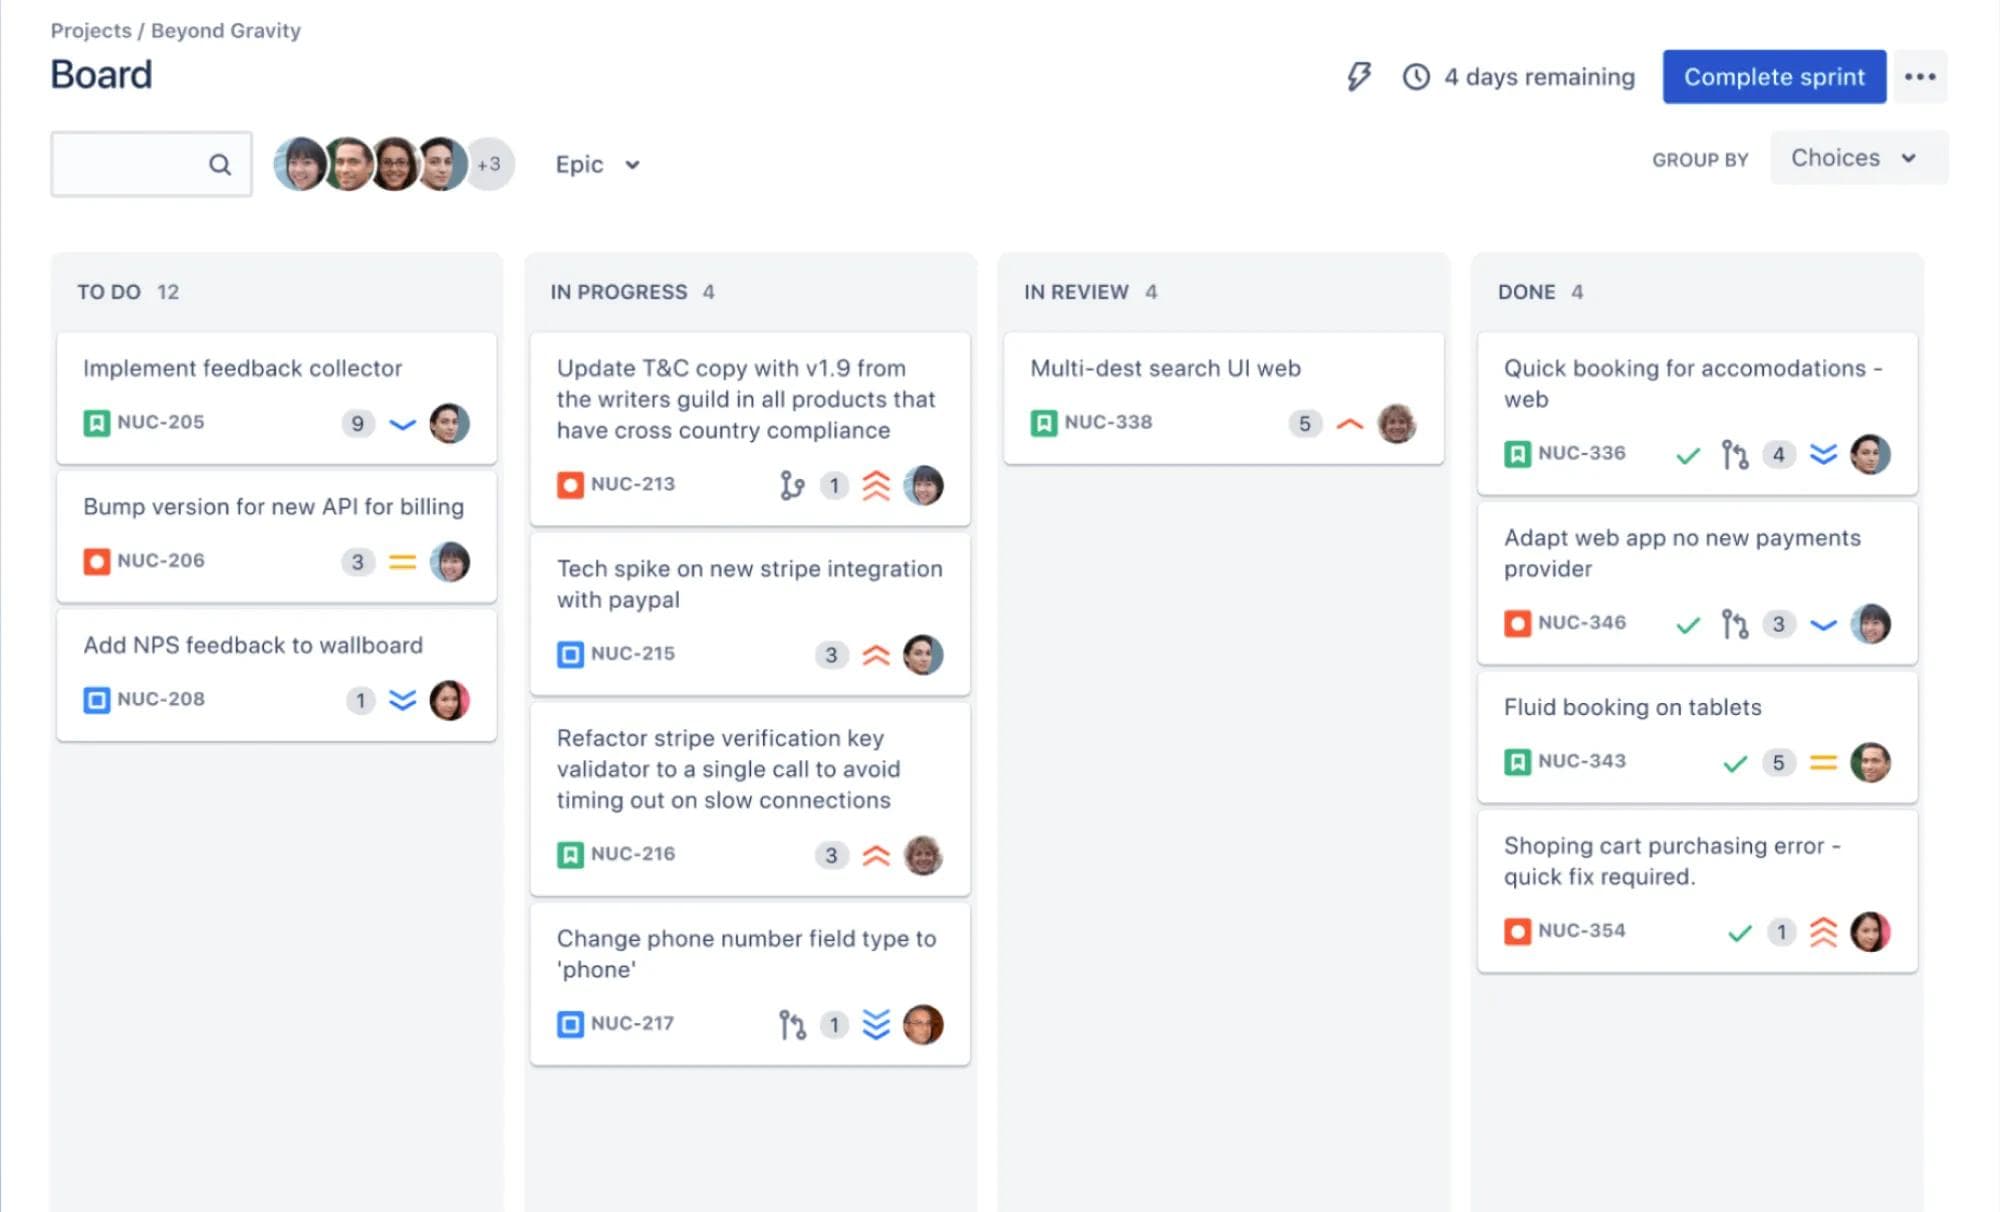Viewport: 2000px width, 1212px height.
Task: Open the Choices group-by dropdown
Action: point(1857,158)
